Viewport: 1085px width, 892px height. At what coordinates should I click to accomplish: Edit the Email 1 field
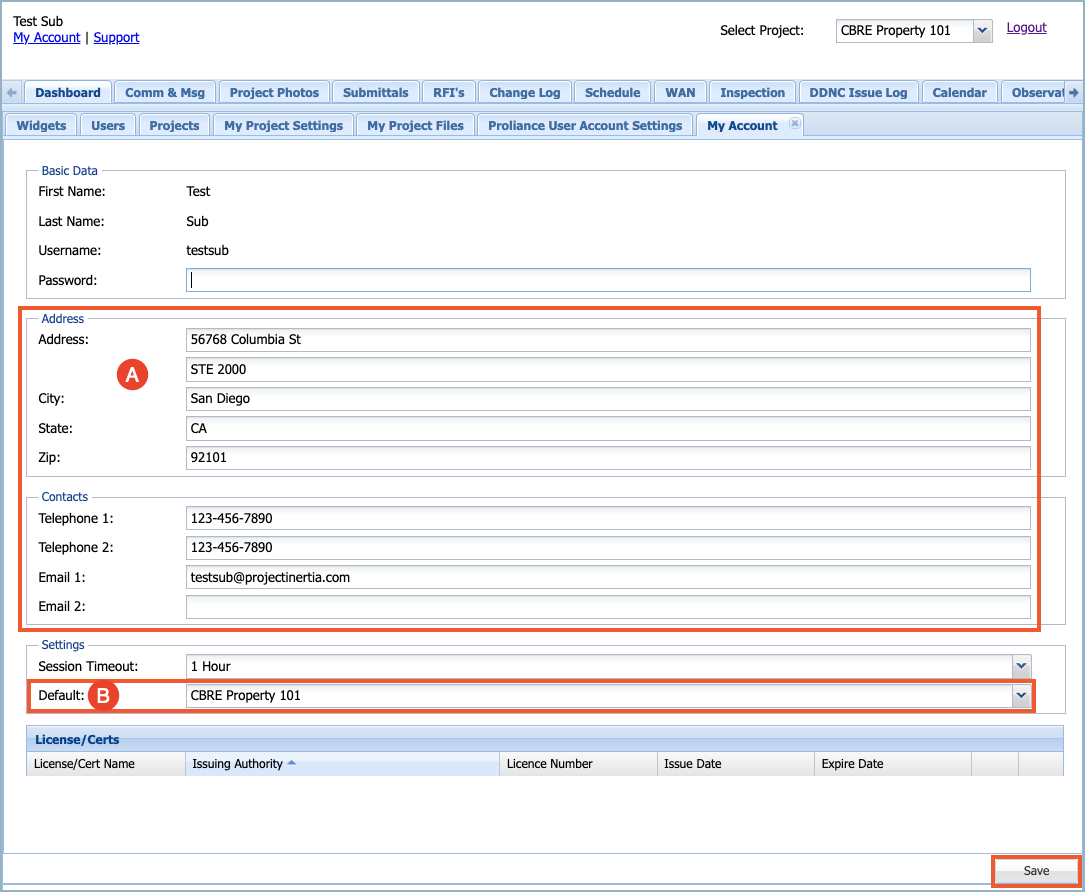[x=608, y=577]
